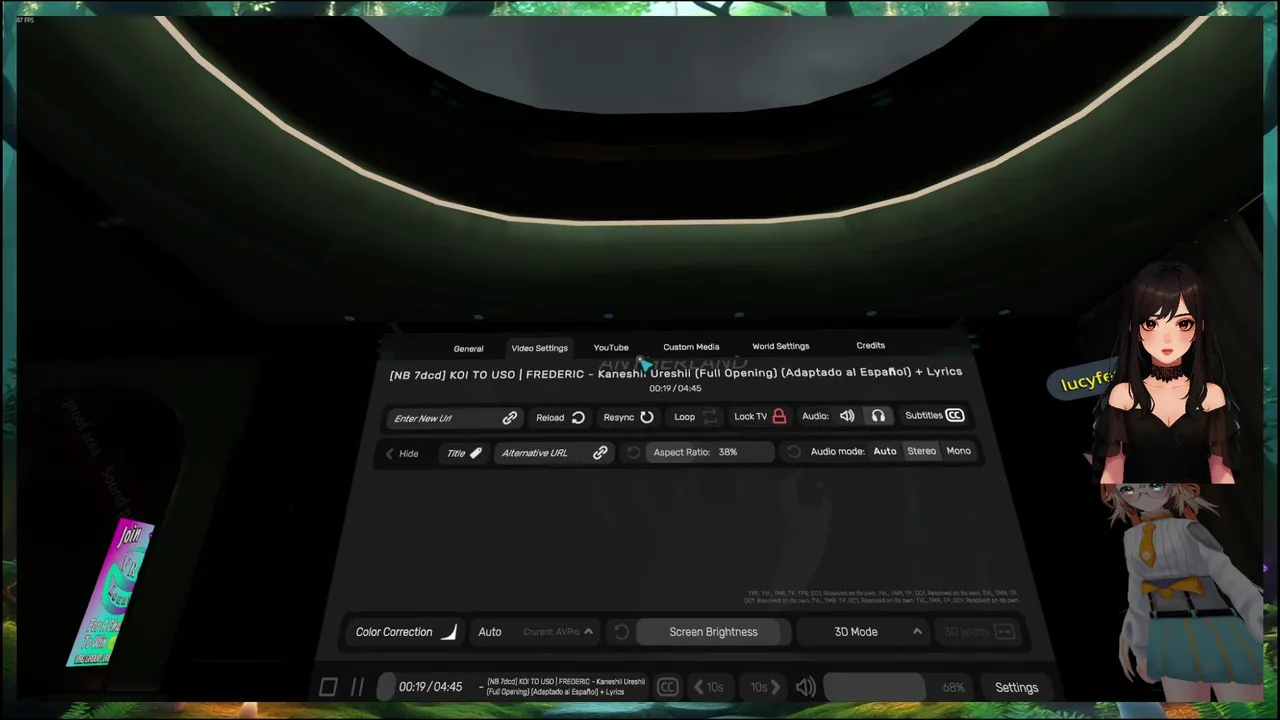The width and height of the screenshot is (1280, 720).
Task: Skip forward 10s
Action: (x=765, y=687)
